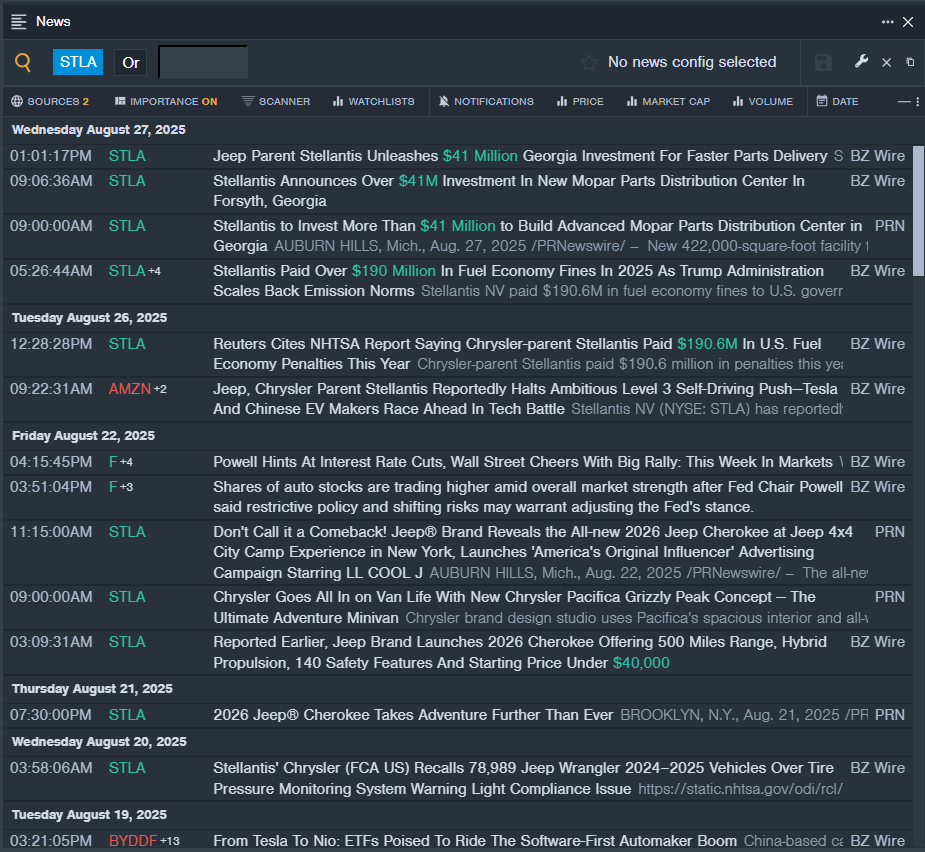Open From Tesla To Nio ETFs headline

pyautogui.click(x=475, y=841)
